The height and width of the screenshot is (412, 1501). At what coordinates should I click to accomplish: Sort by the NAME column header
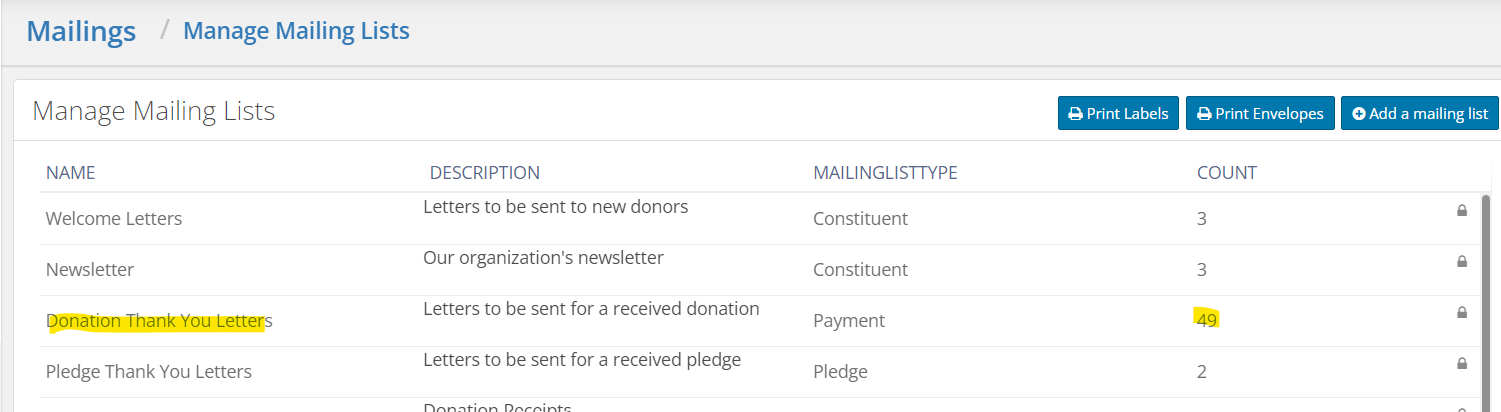coord(71,172)
